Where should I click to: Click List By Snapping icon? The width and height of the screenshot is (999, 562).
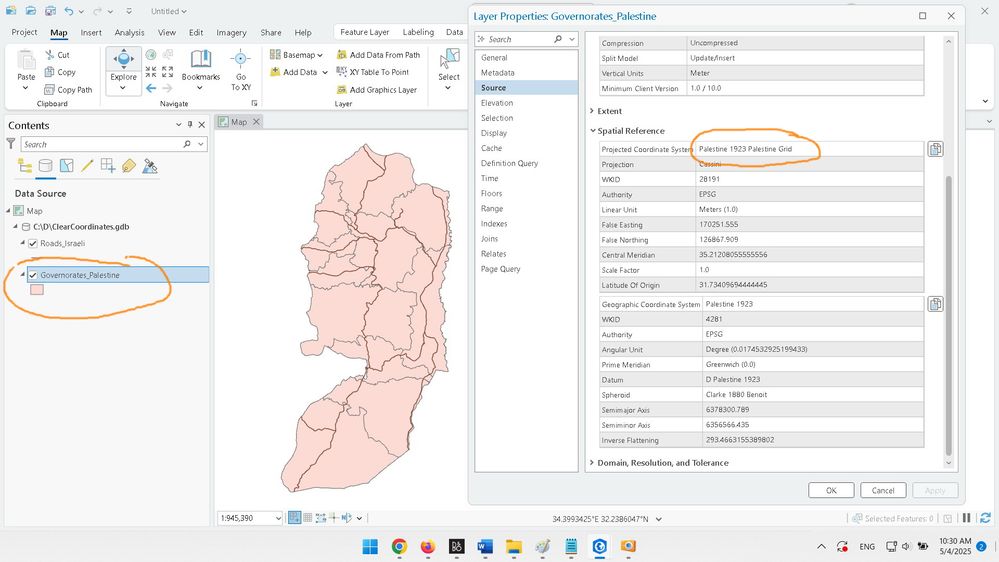click(x=108, y=166)
